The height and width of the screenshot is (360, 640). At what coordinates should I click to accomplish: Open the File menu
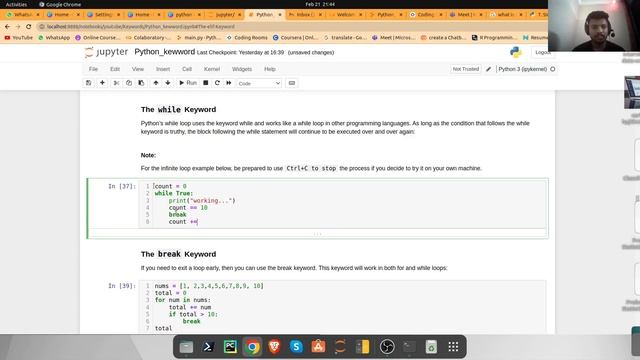pos(93,69)
